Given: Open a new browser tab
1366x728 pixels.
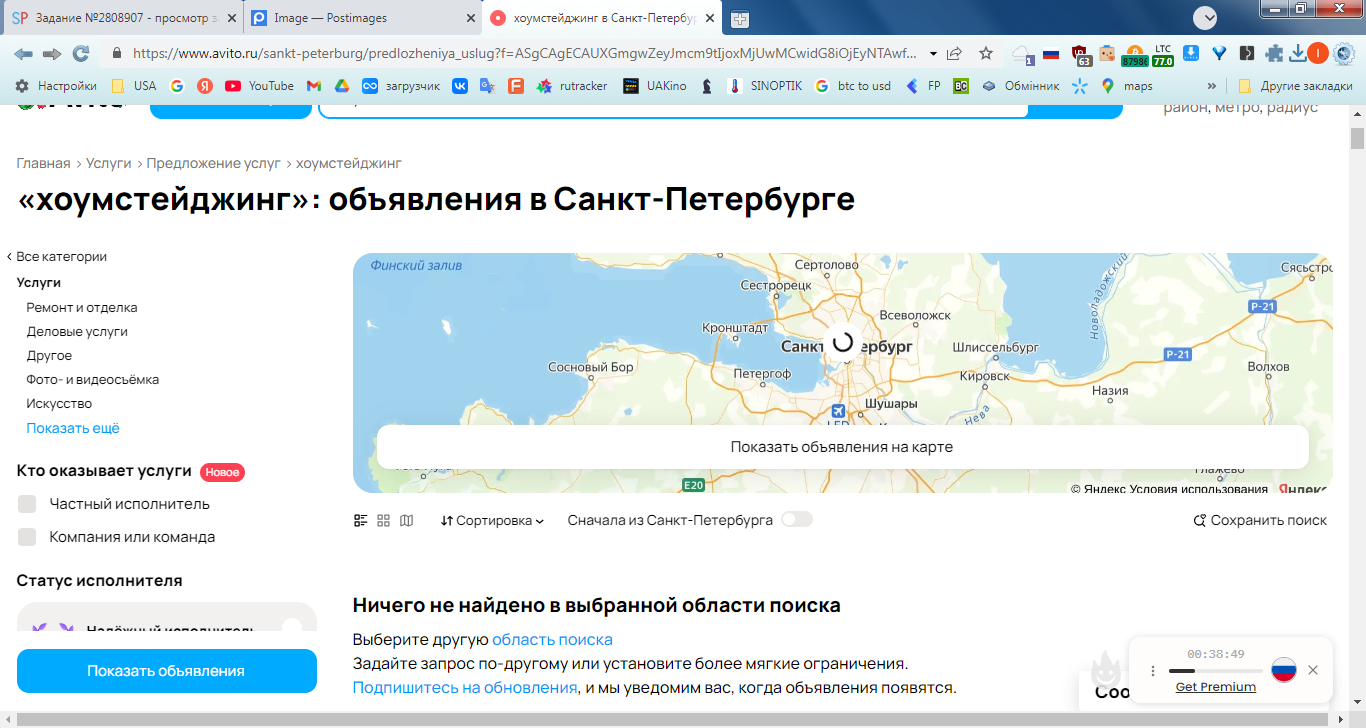Looking at the screenshot, I should [x=740, y=18].
